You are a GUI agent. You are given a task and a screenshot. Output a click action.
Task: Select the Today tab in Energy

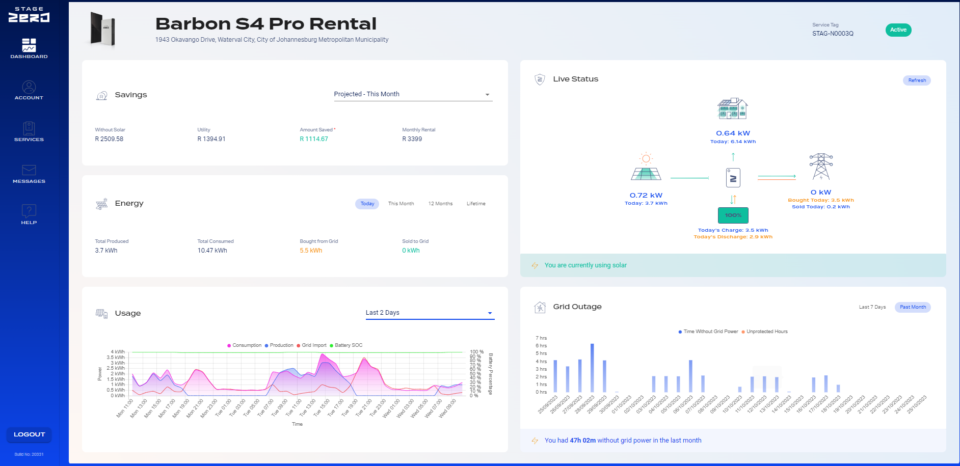(x=367, y=204)
